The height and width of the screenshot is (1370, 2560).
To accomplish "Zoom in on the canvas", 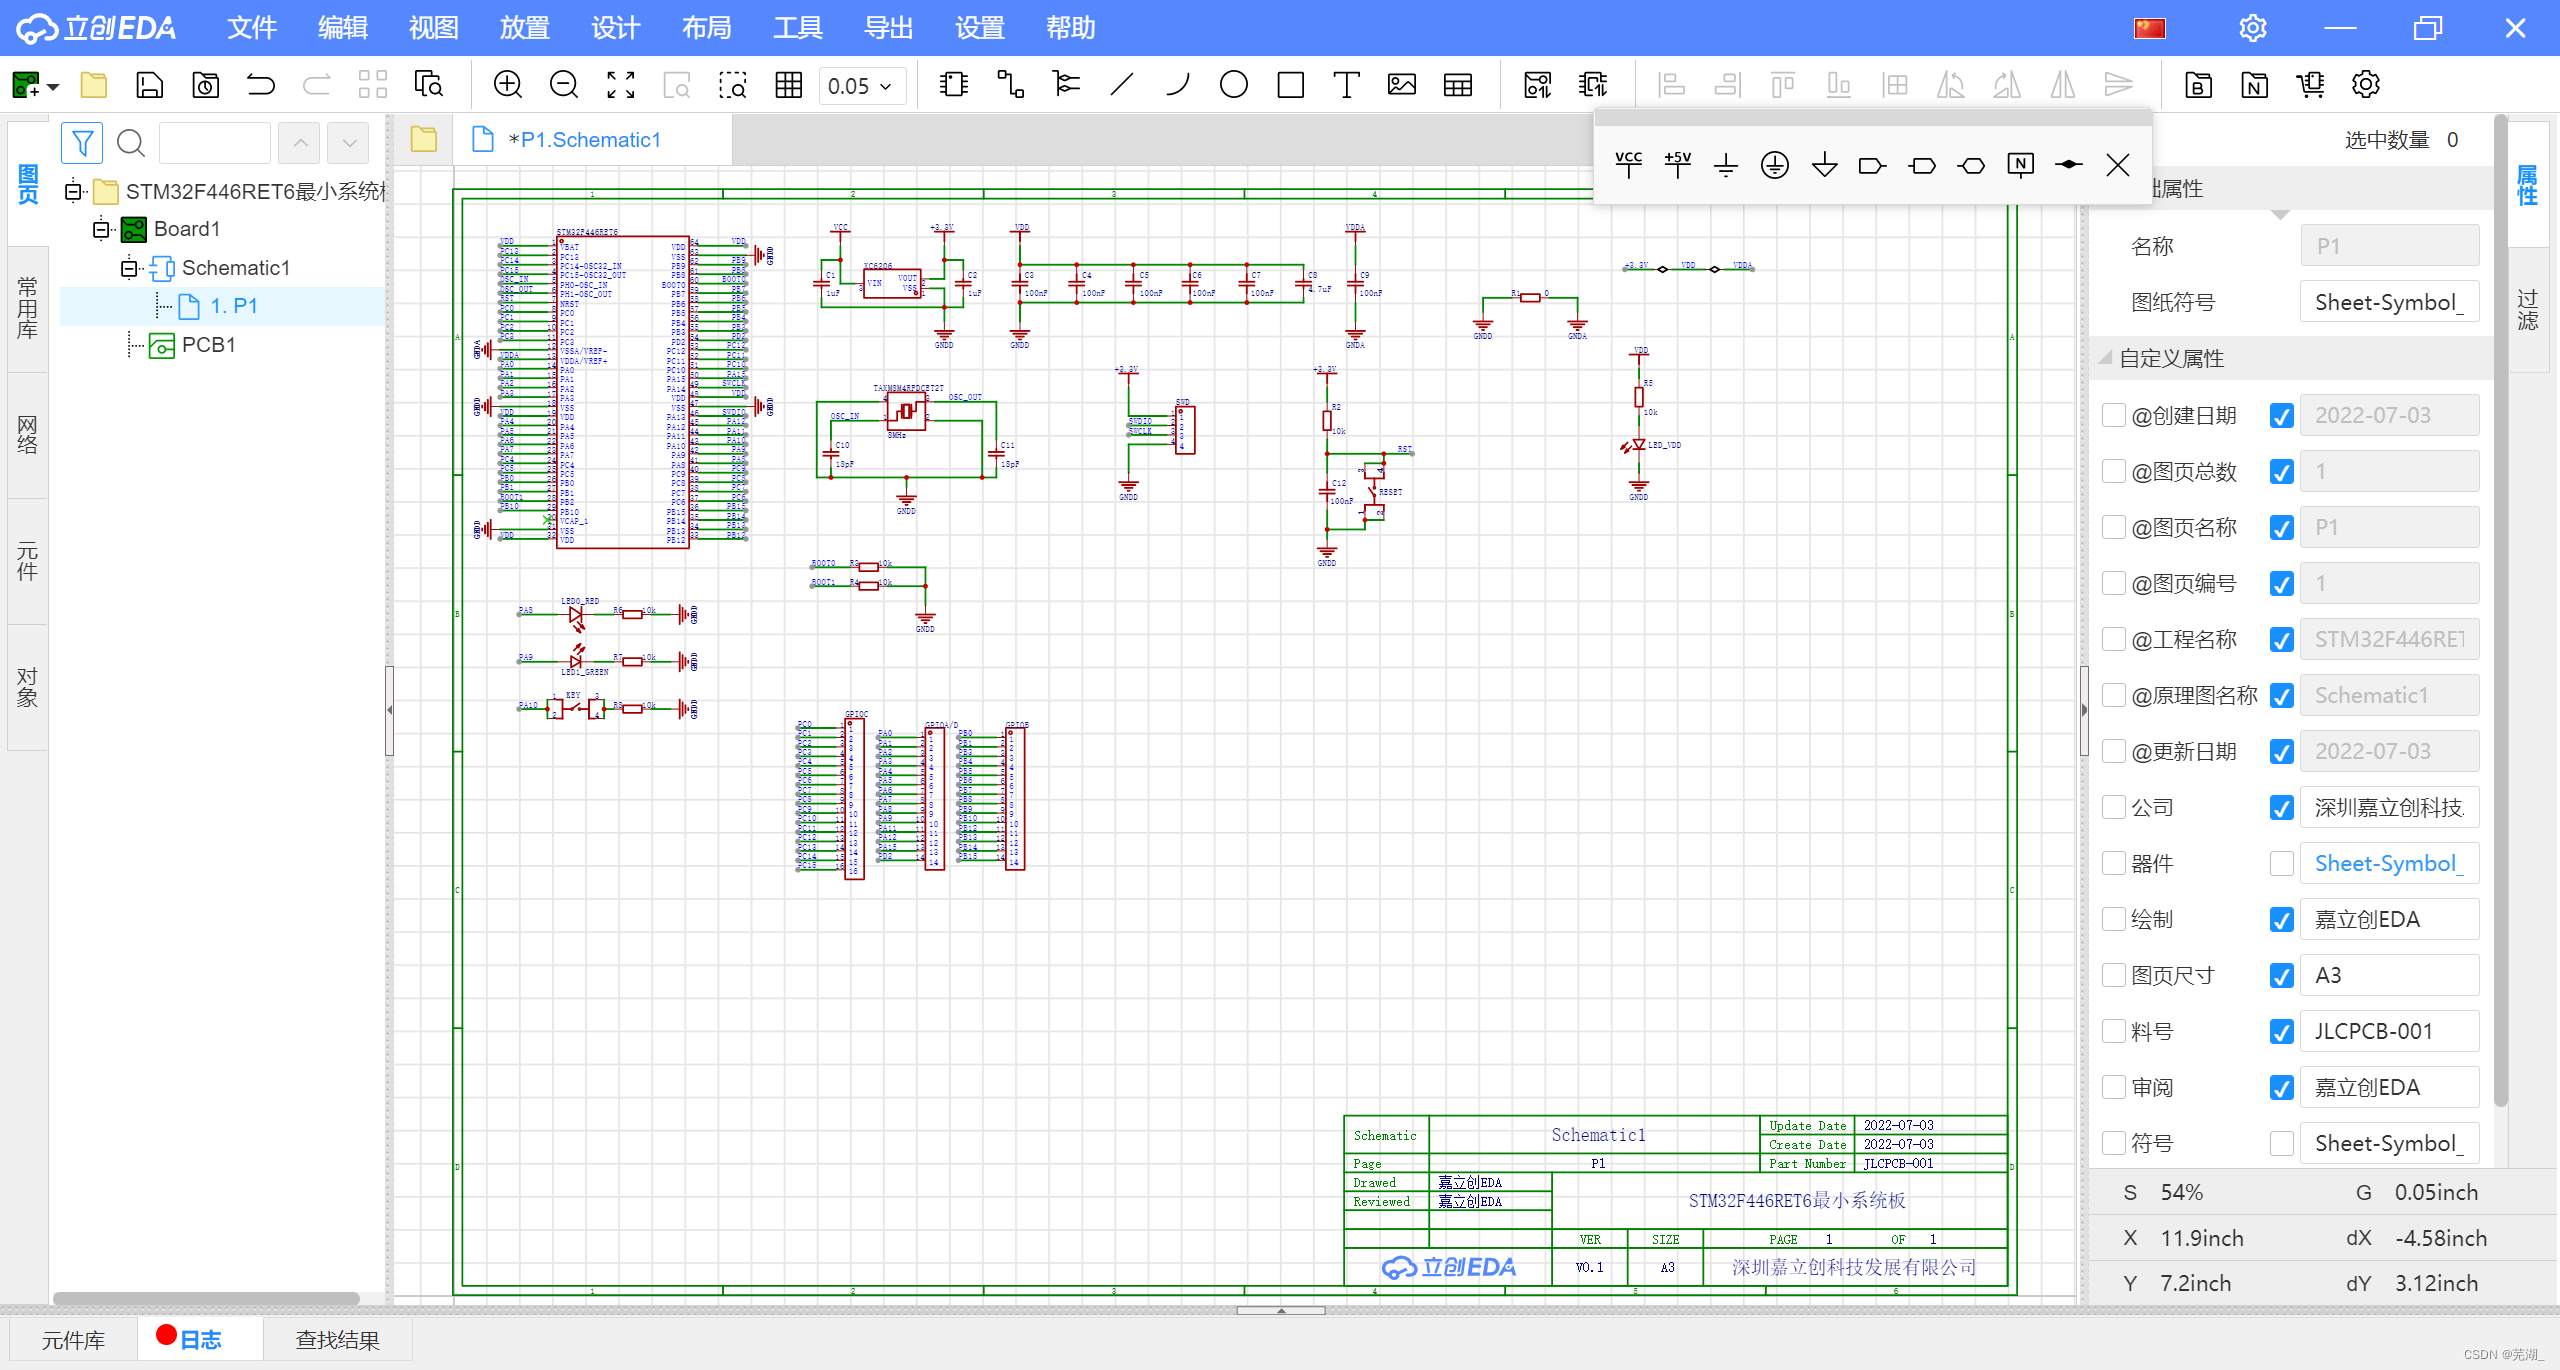I will coord(508,85).
